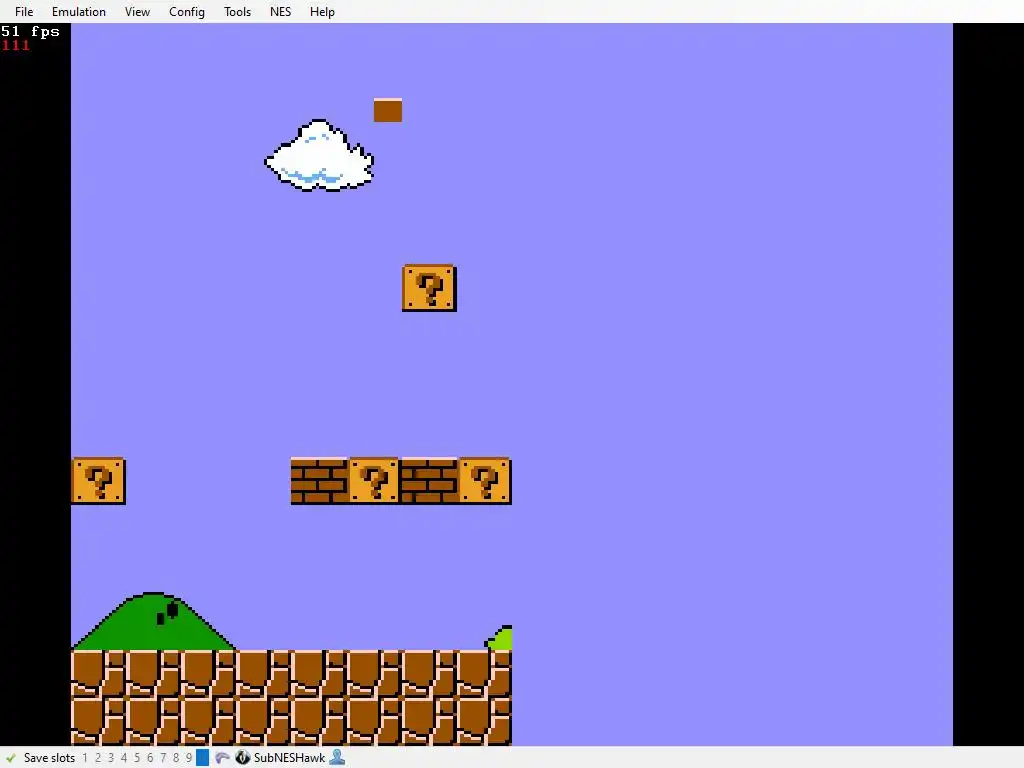The width and height of the screenshot is (1024, 768).
Task: Open the Emulation menu
Action: click(x=79, y=12)
